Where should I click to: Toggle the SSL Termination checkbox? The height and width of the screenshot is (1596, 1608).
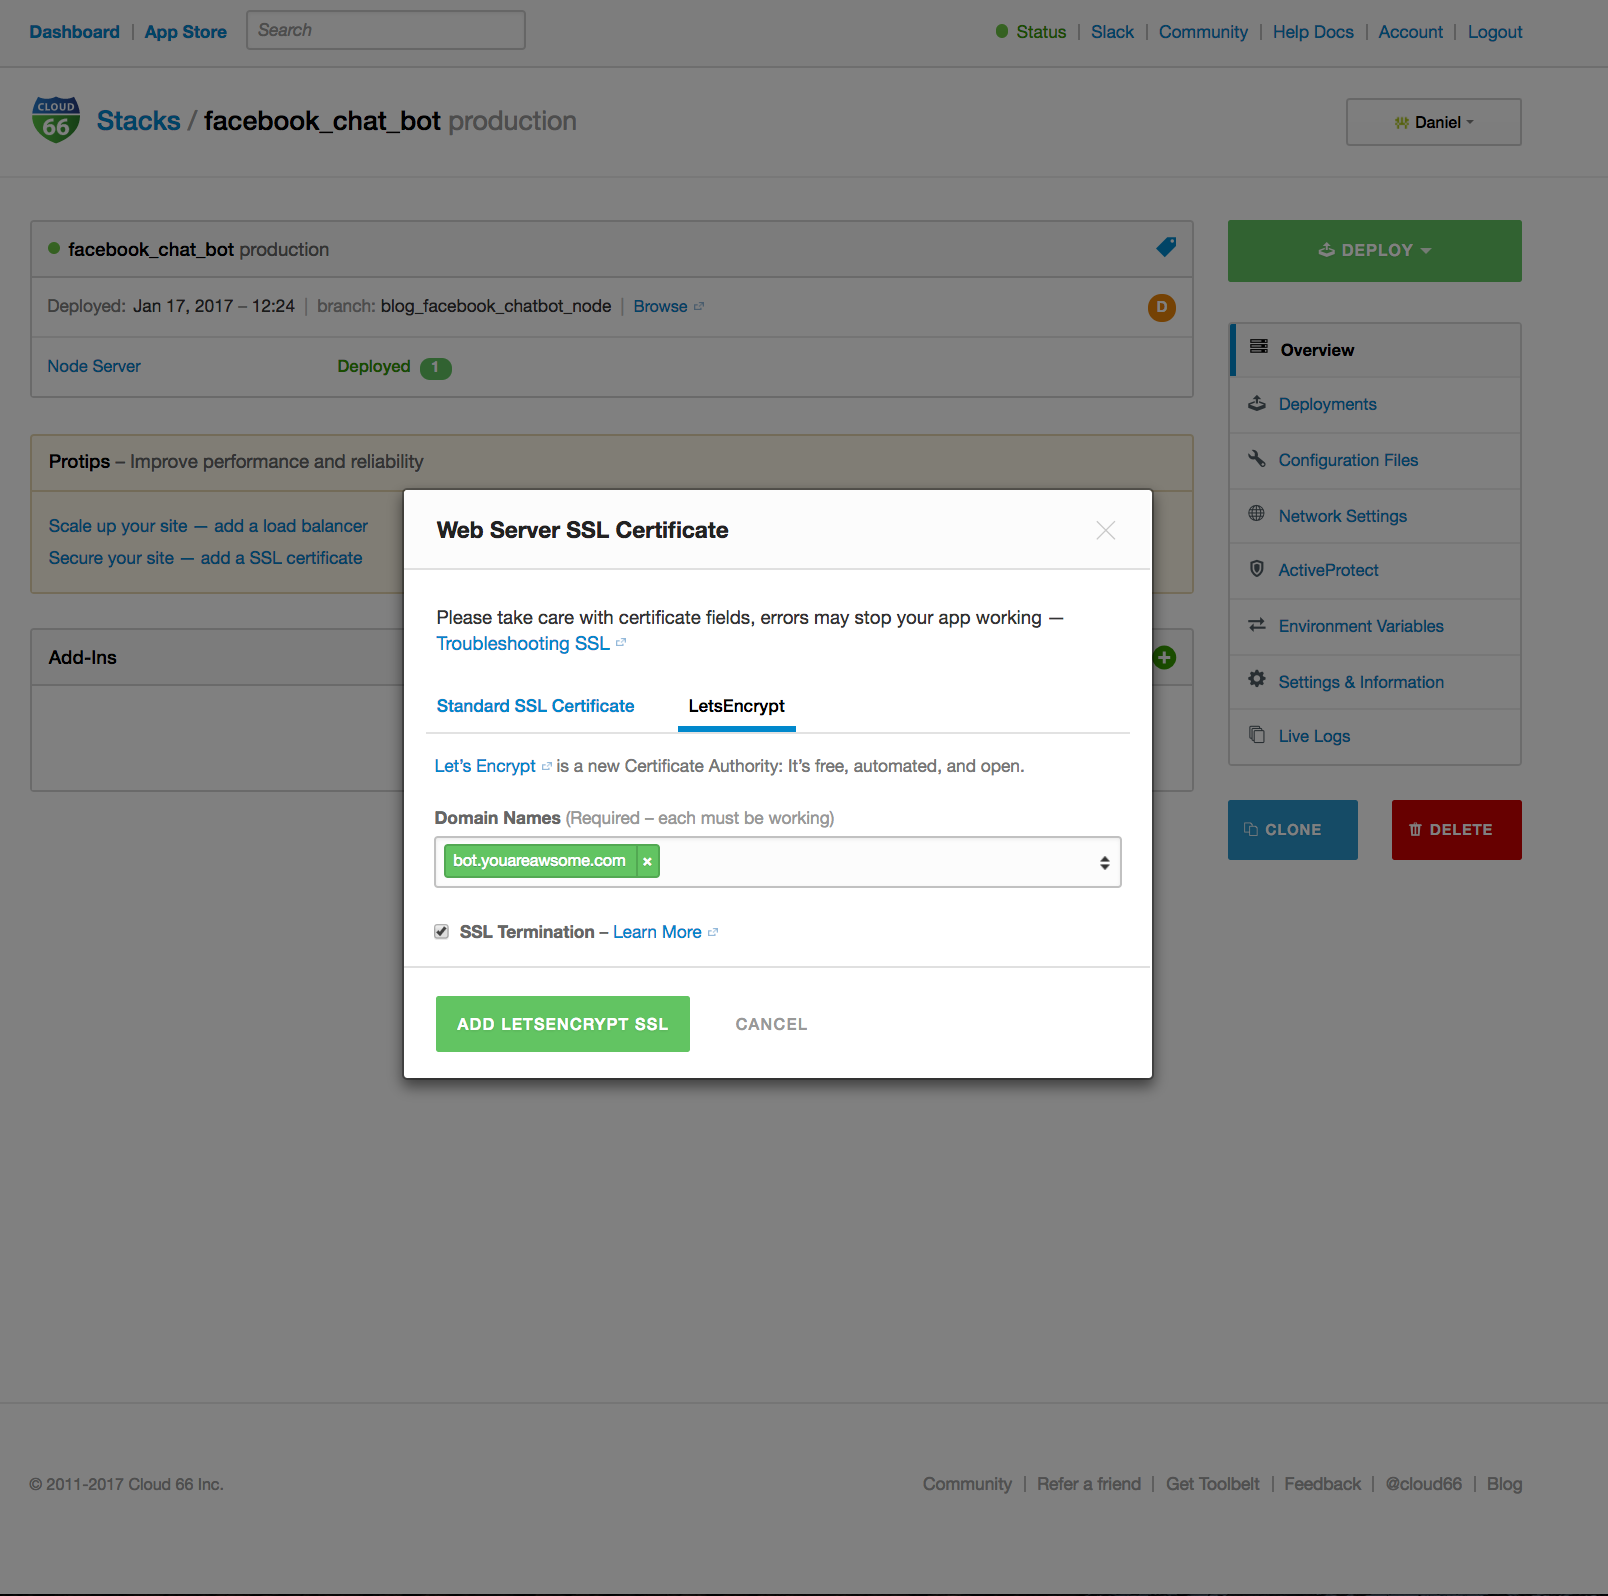pos(441,931)
